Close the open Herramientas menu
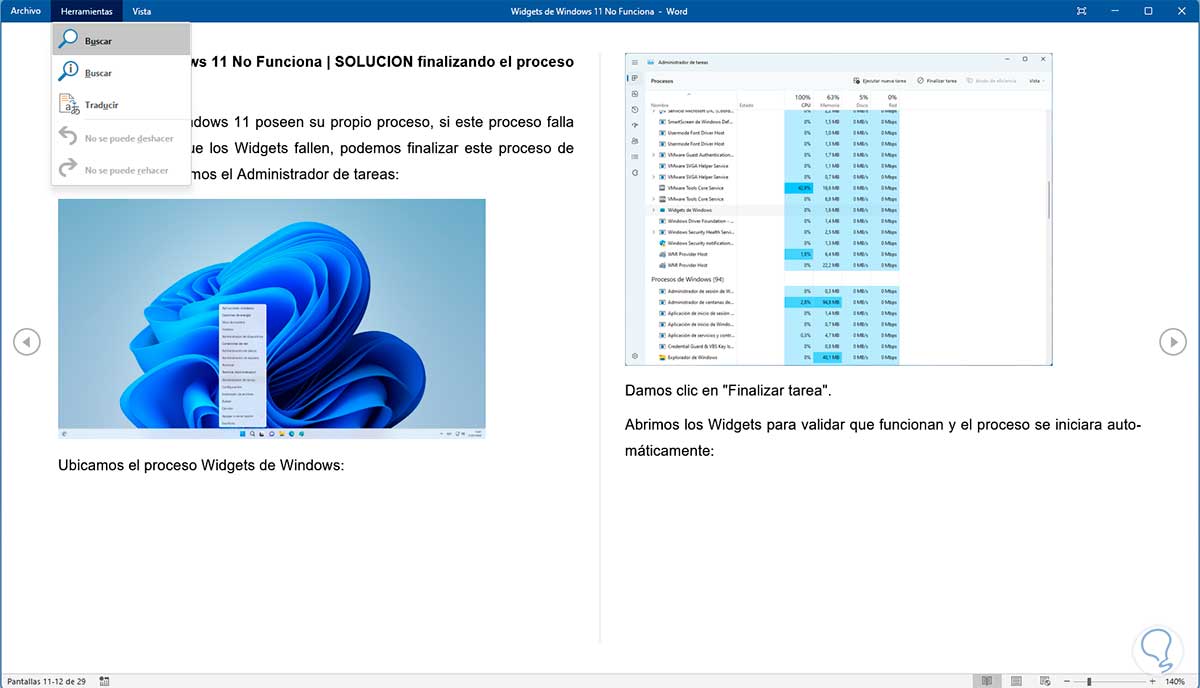Image resolution: width=1200 pixels, height=688 pixels. pos(86,11)
